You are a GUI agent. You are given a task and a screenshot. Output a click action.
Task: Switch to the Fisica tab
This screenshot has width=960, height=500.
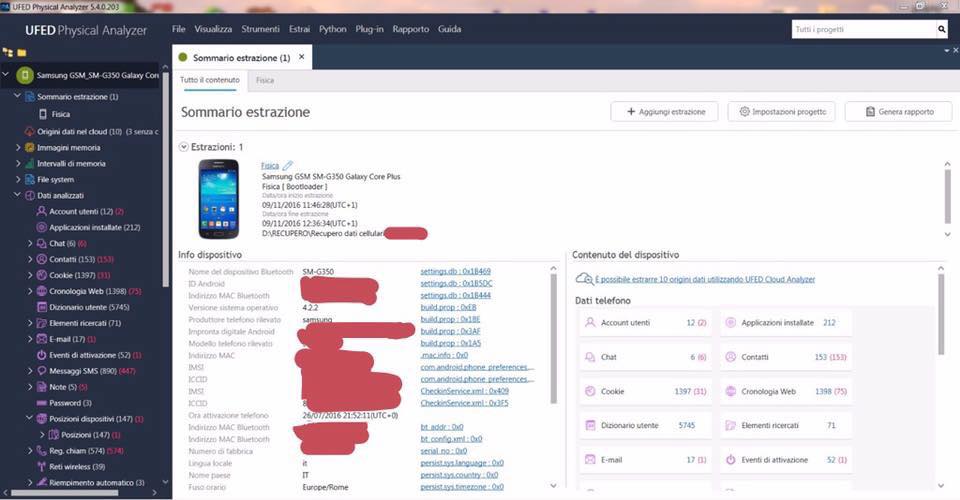click(264, 80)
